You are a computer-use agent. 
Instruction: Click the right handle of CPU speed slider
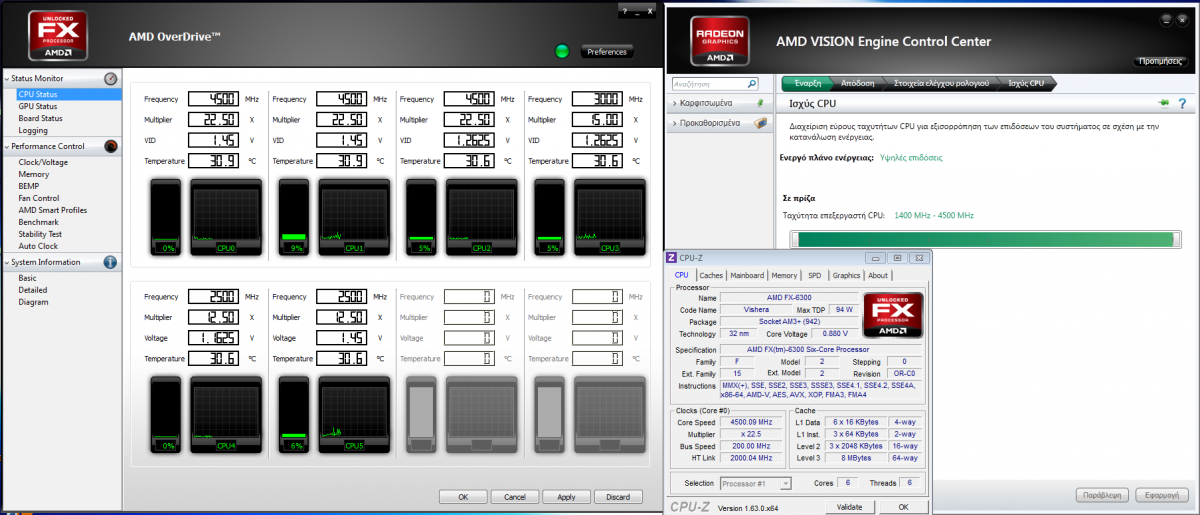click(1175, 239)
